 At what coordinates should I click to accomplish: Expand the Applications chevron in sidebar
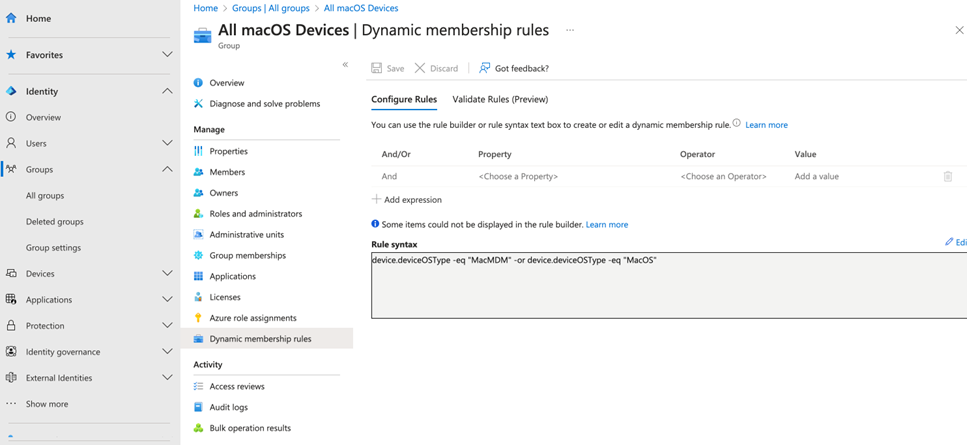tap(167, 300)
